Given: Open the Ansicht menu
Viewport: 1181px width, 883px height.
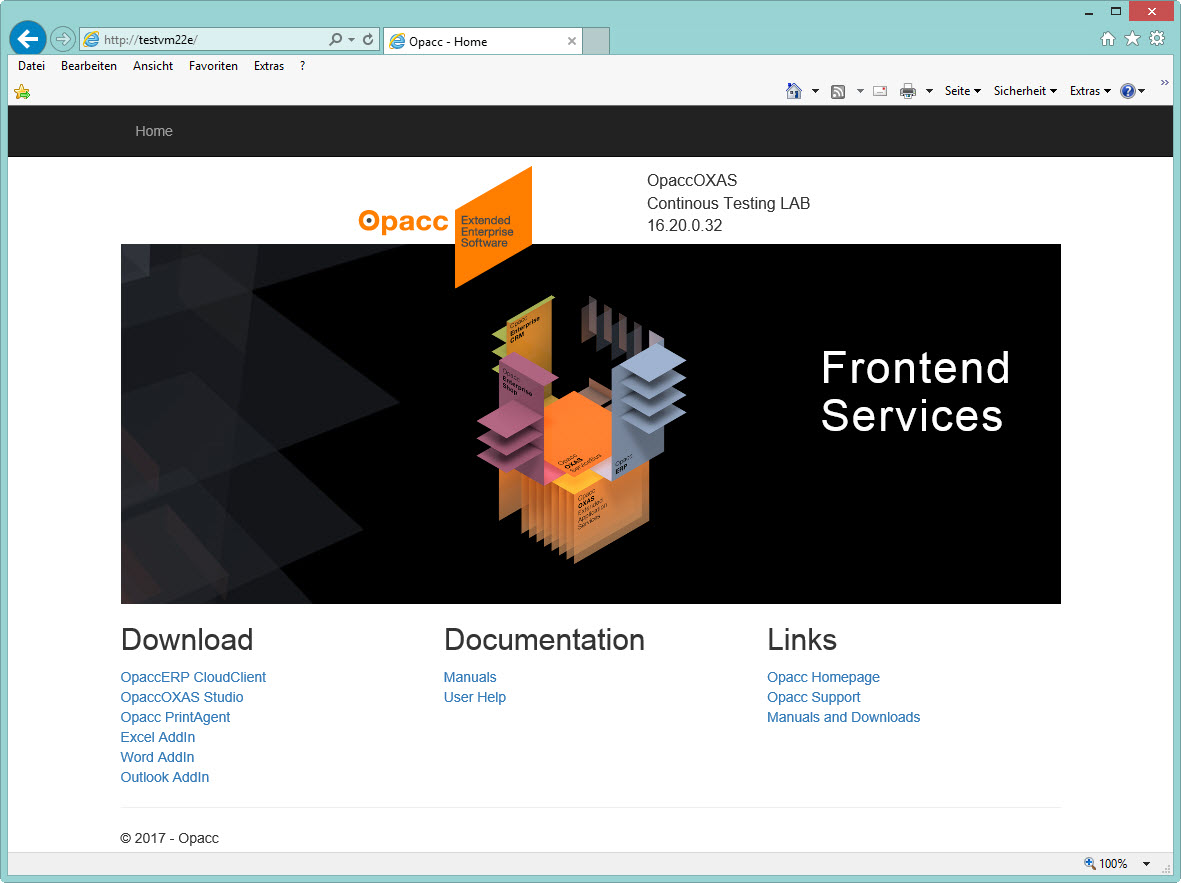Looking at the screenshot, I should (153, 66).
